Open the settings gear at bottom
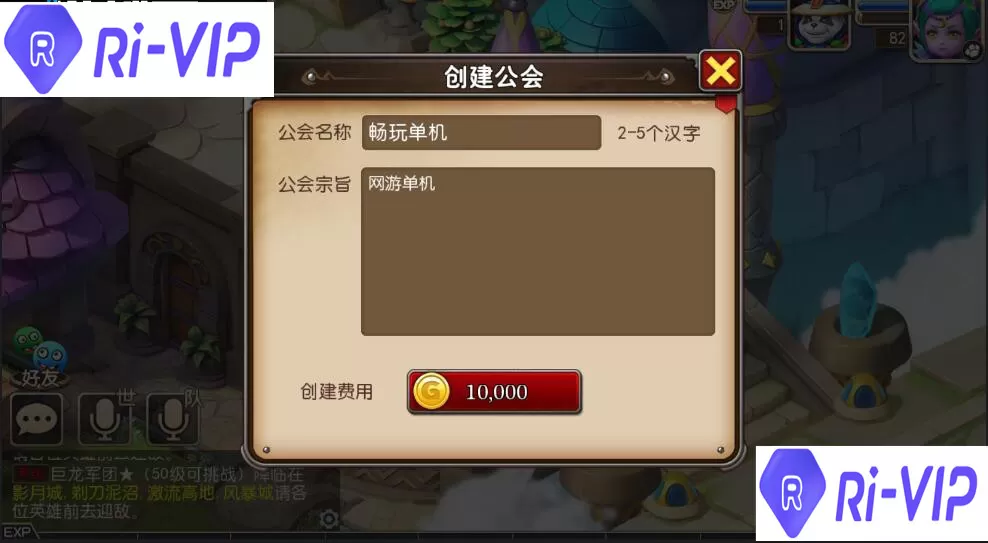 tap(328, 520)
